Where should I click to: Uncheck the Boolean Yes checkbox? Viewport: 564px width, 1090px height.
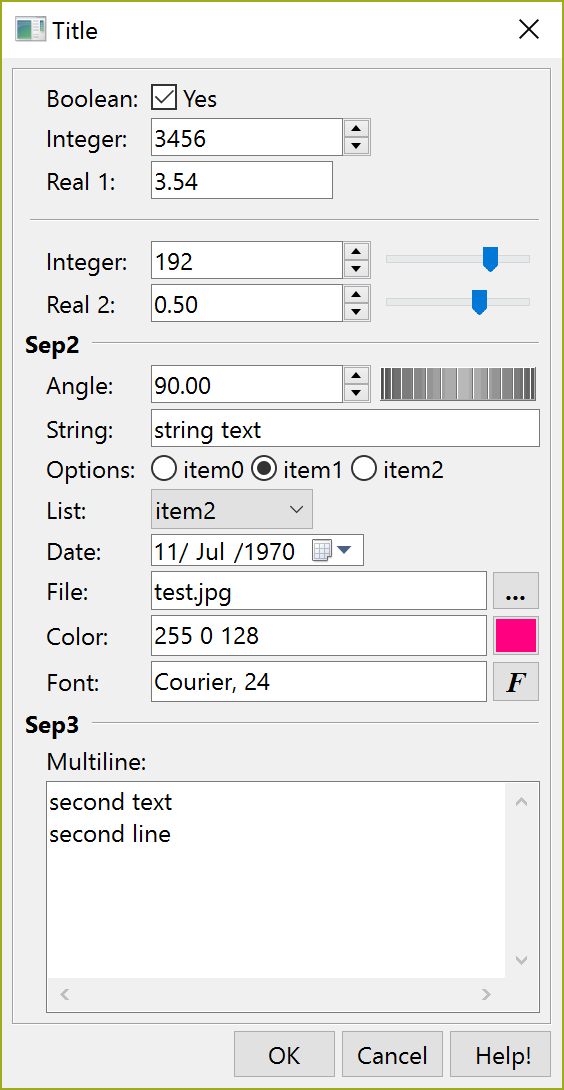coord(163,99)
